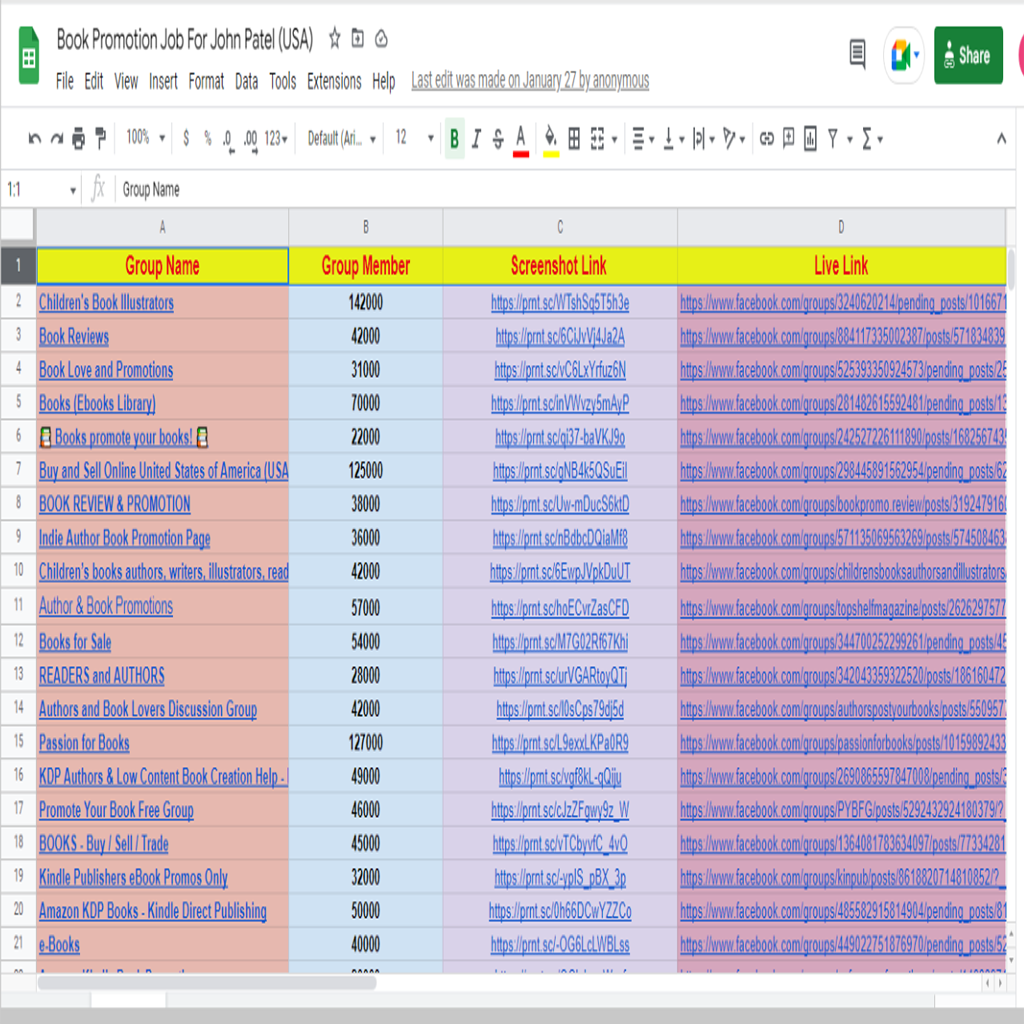Open horizontal align dropdown
Screen dimensions: 1024x1024
643,138
